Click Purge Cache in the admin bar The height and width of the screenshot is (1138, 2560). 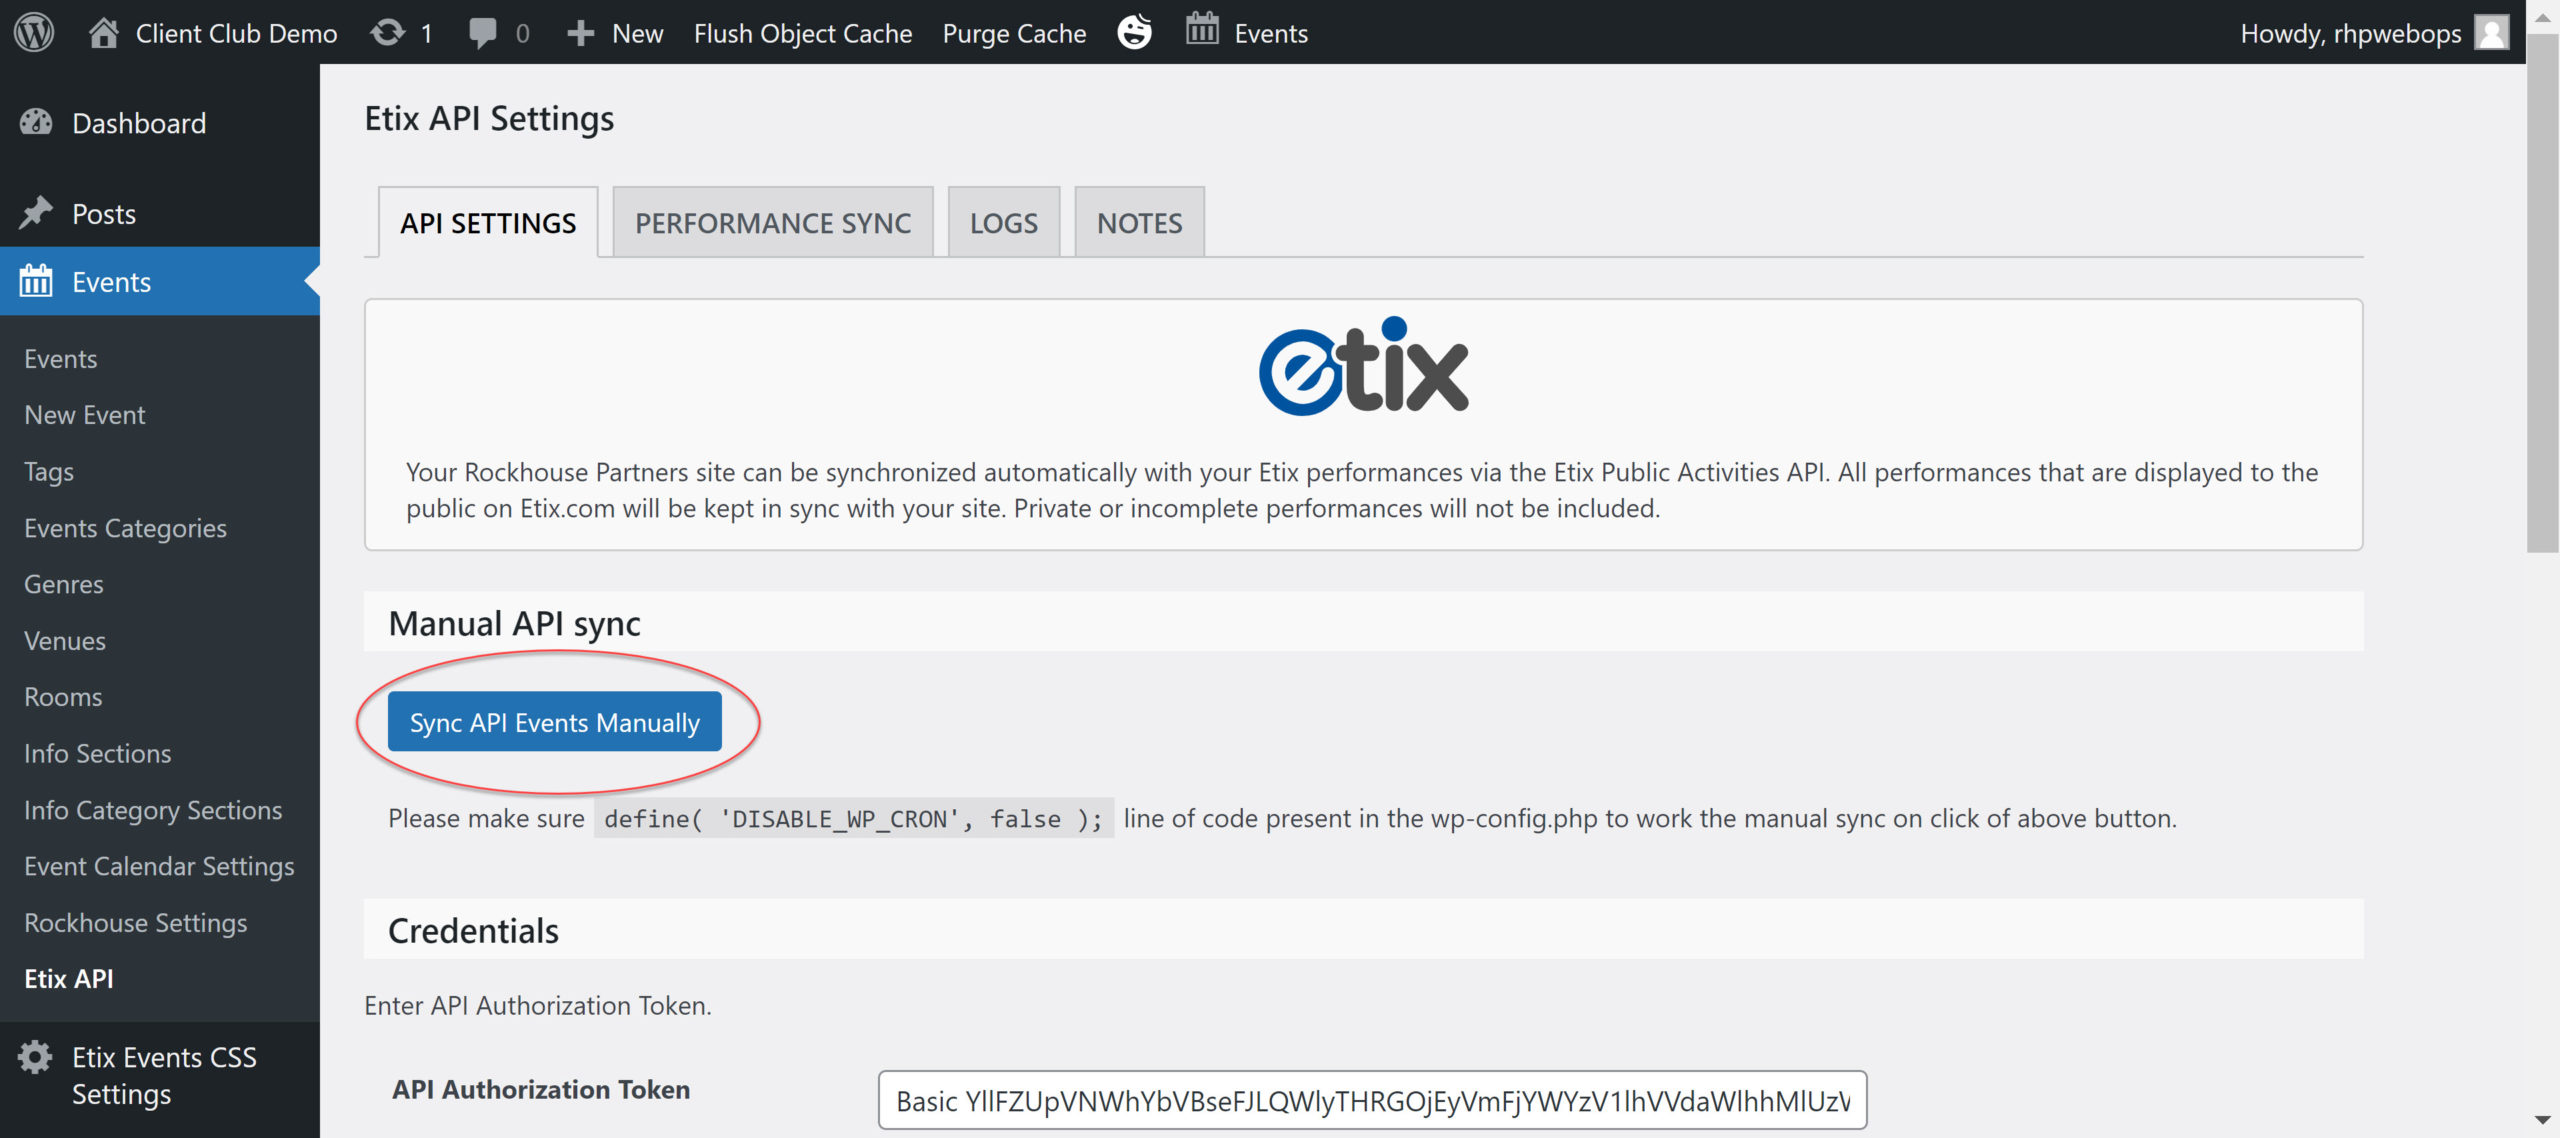tap(1014, 33)
